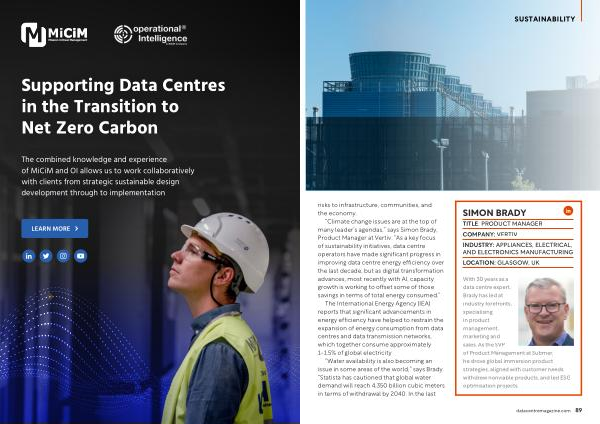Click 'TITLE: PRODUCT MANAGER' row
This screenshot has width=600, height=424.
pyautogui.click(x=518, y=223)
